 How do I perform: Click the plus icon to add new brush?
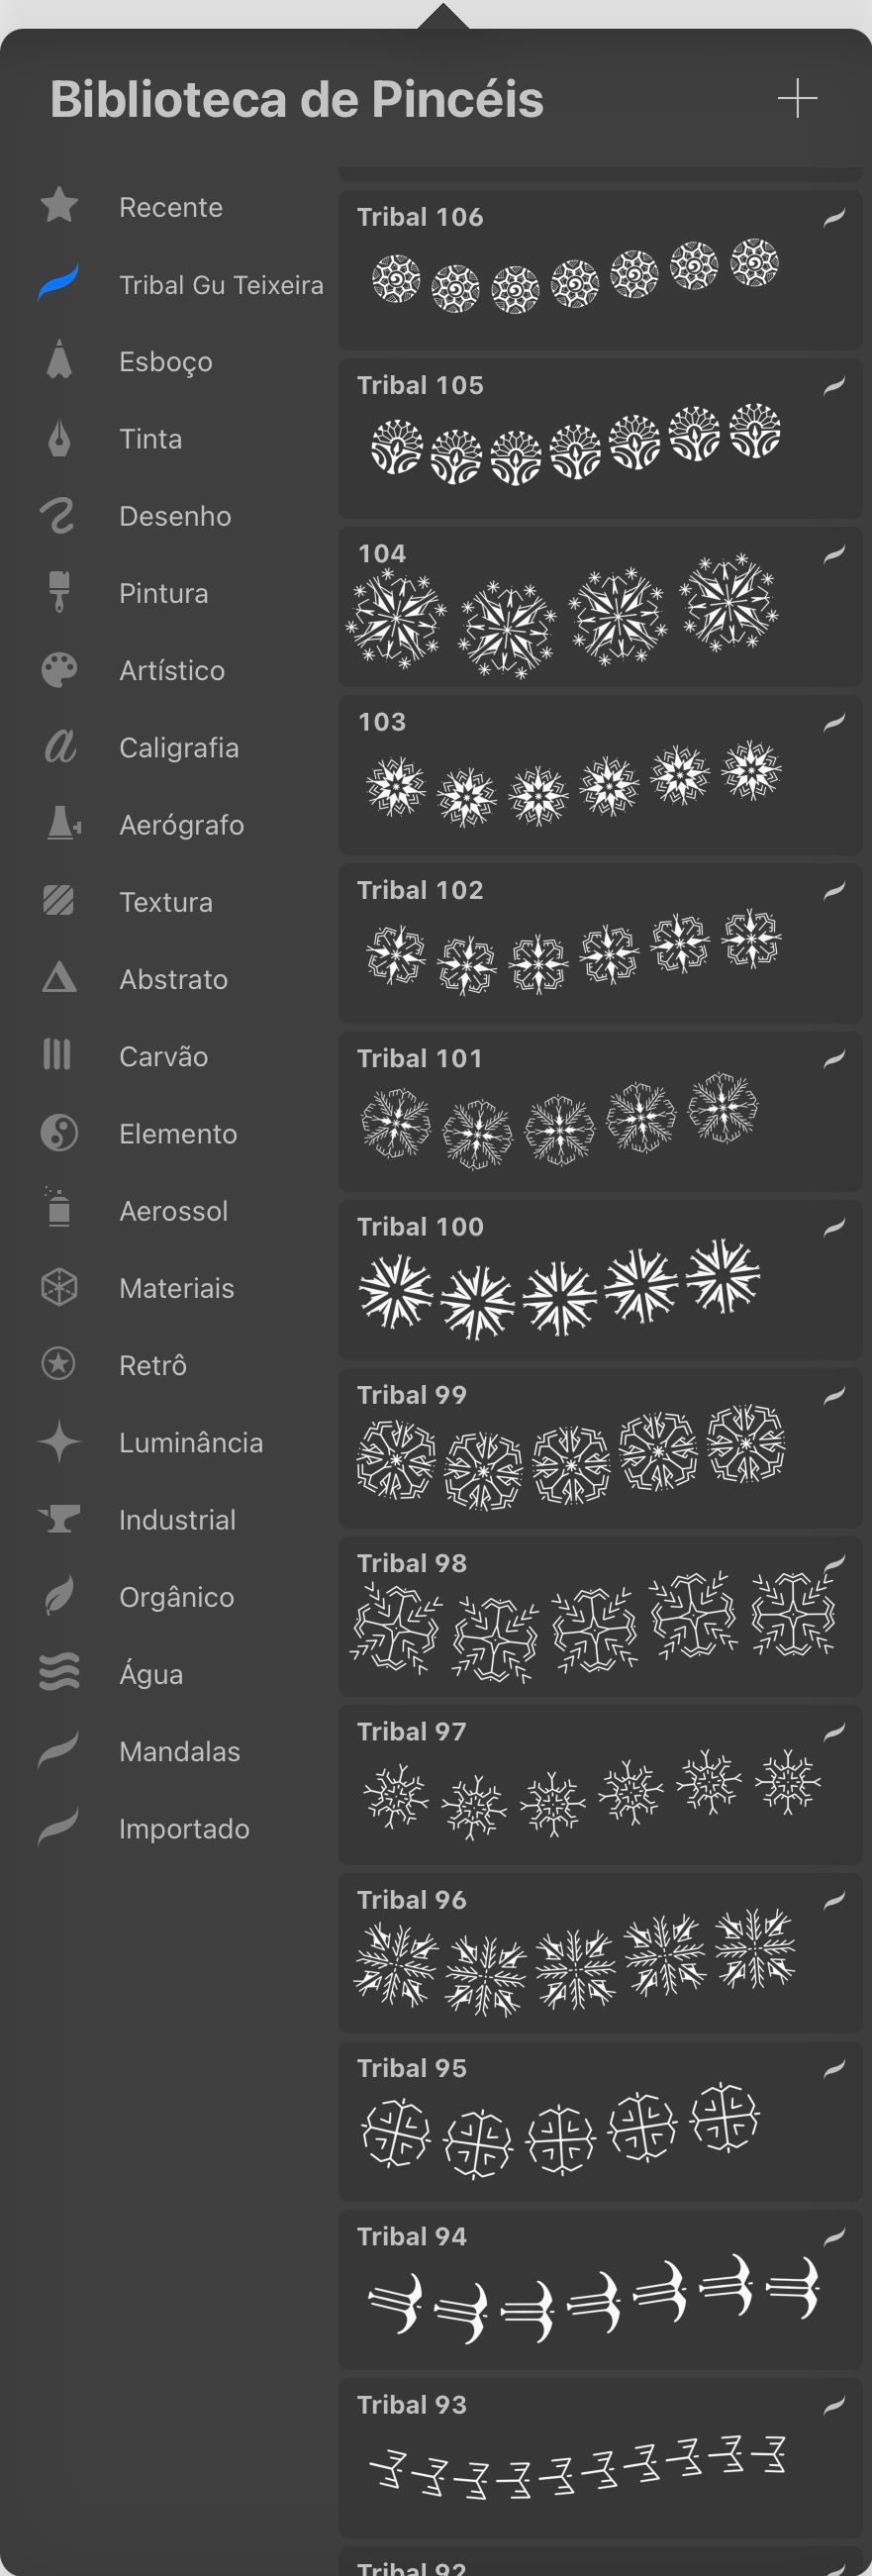[797, 99]
